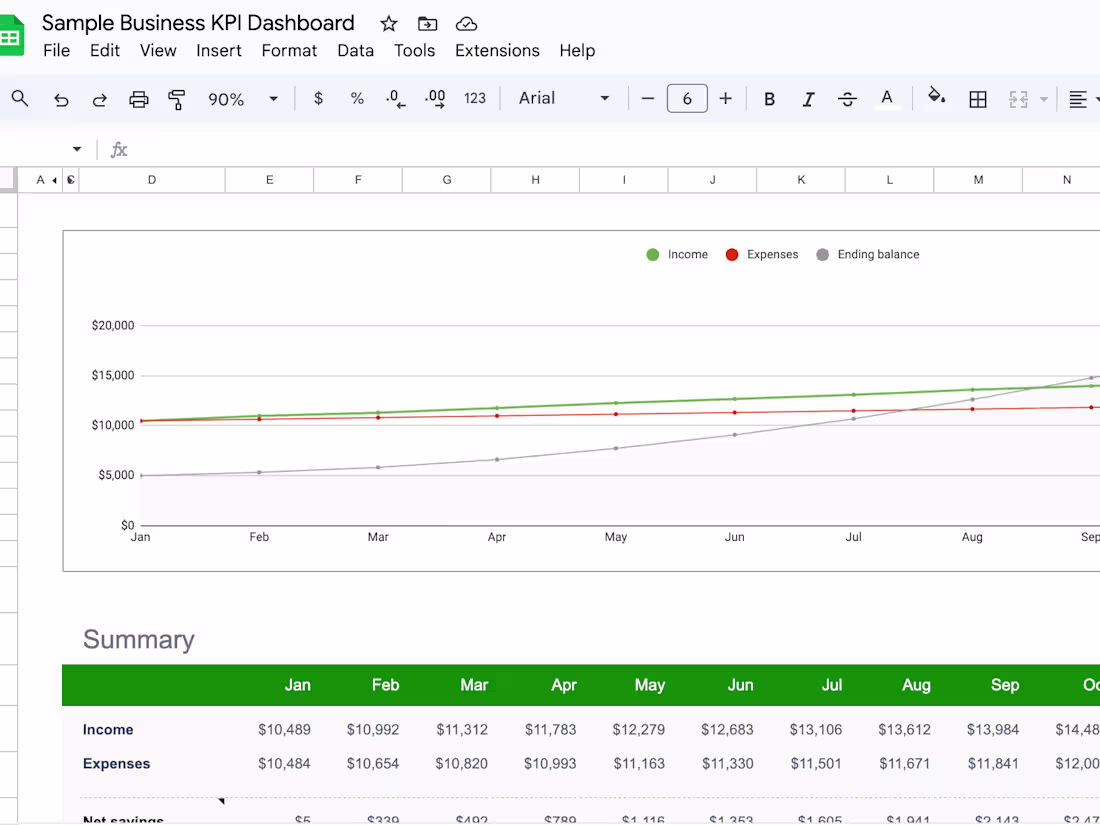Screen dimensions: 1100x825
Task: Open the Help menu
Action: click(x=577, y=51)
